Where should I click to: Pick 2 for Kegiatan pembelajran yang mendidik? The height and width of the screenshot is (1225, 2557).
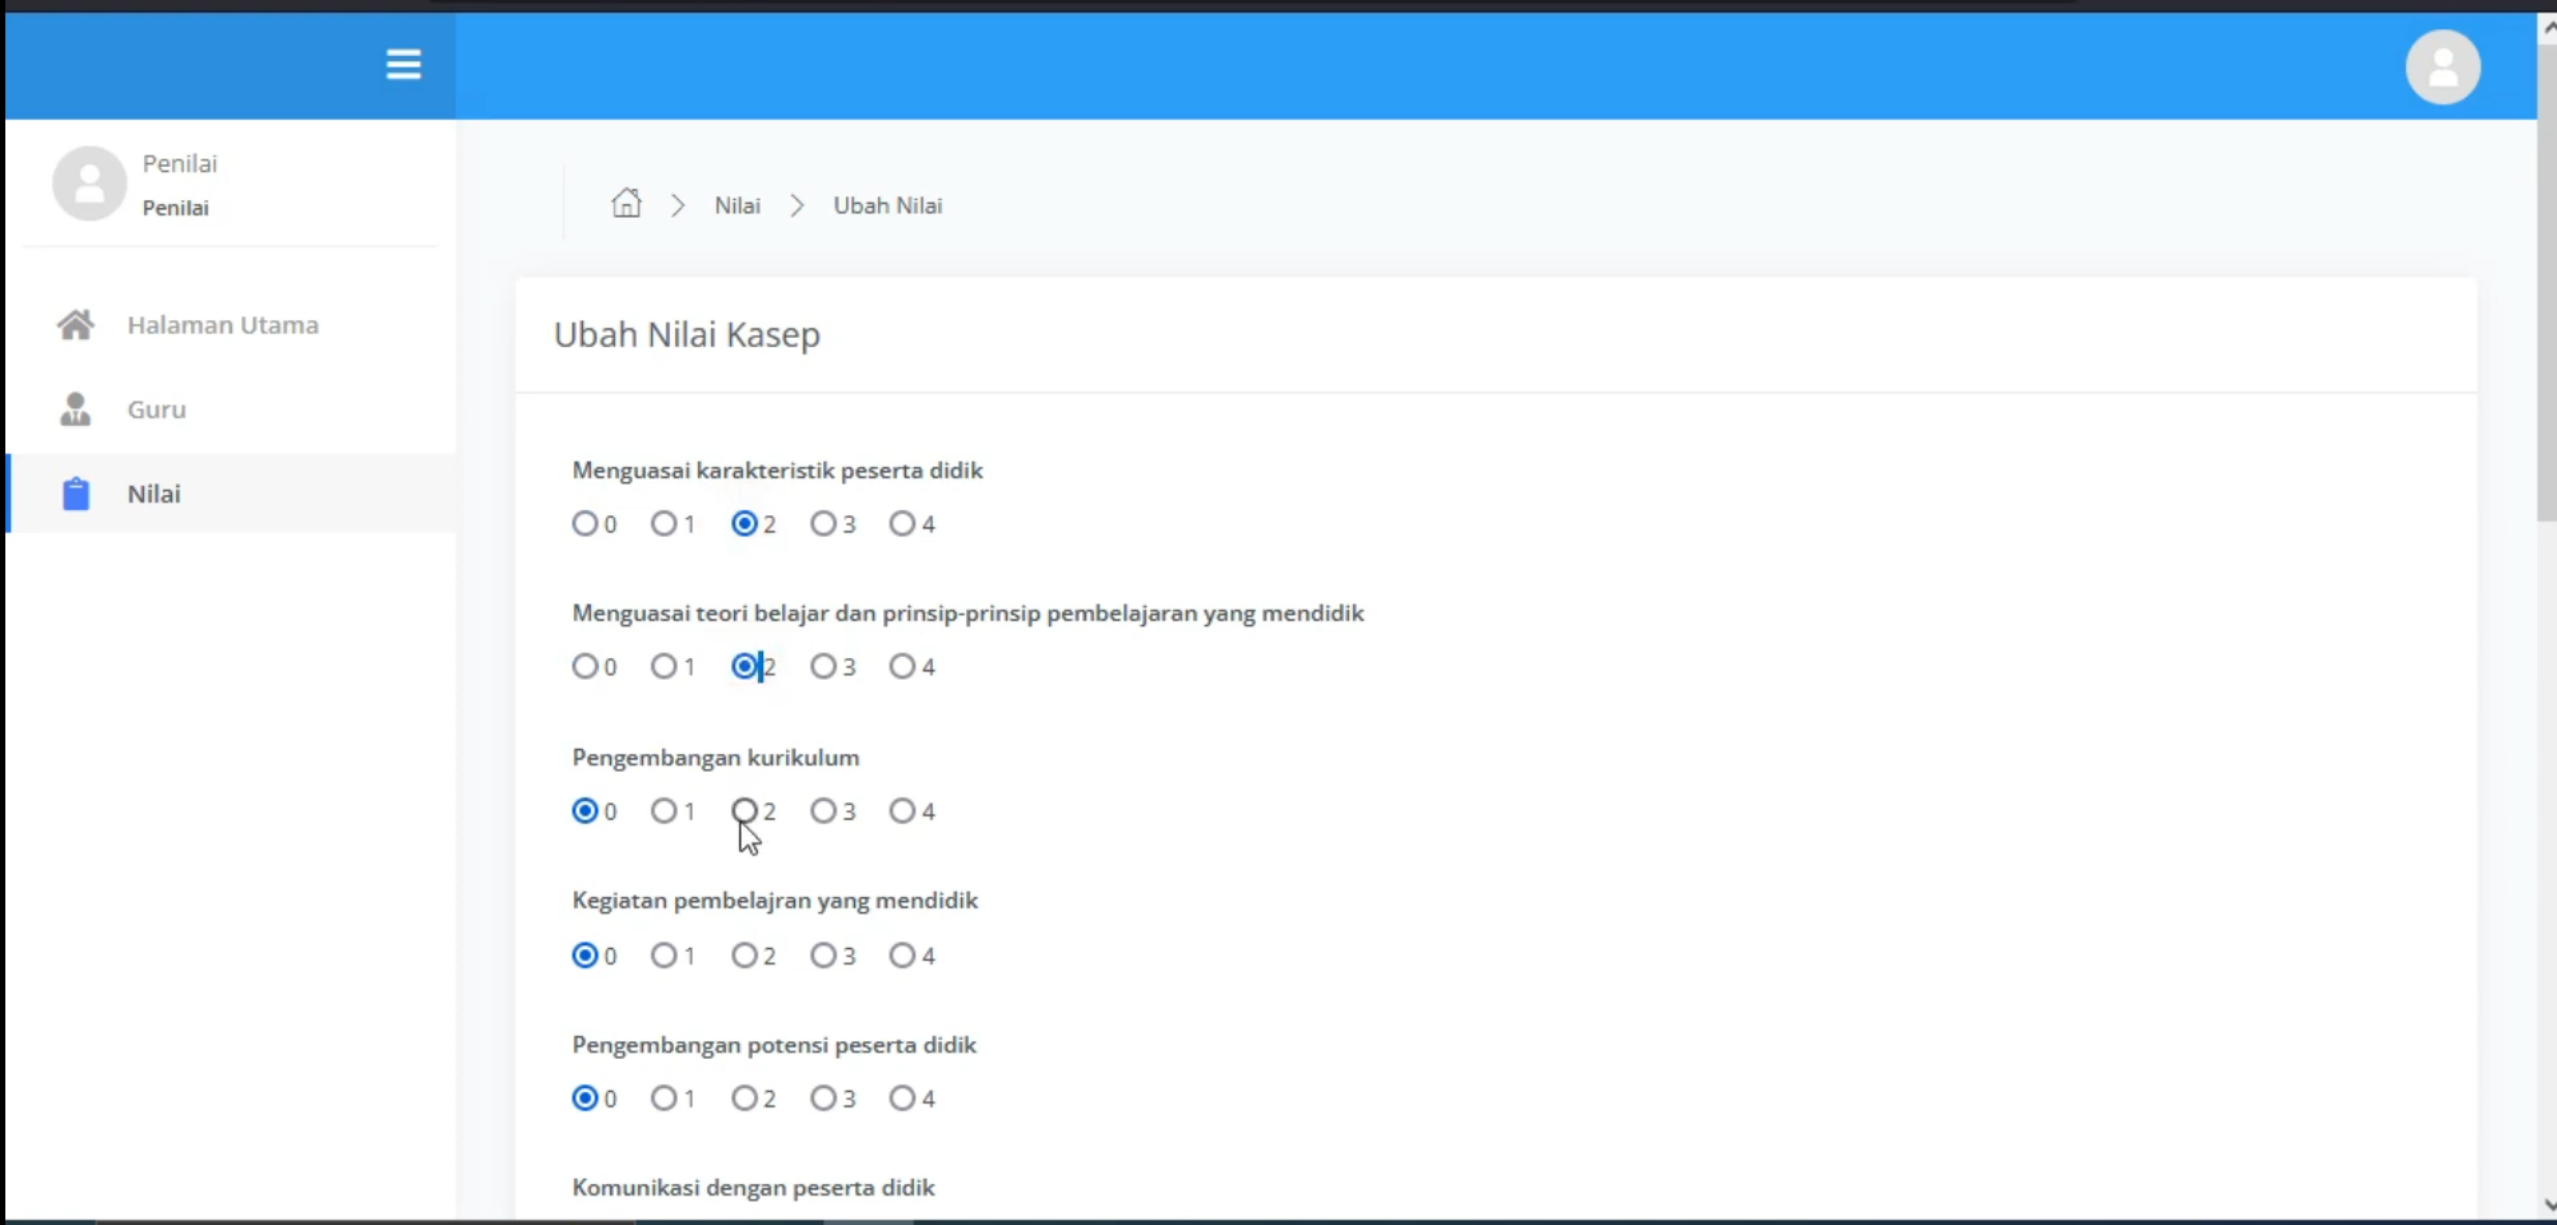point(744,955)
